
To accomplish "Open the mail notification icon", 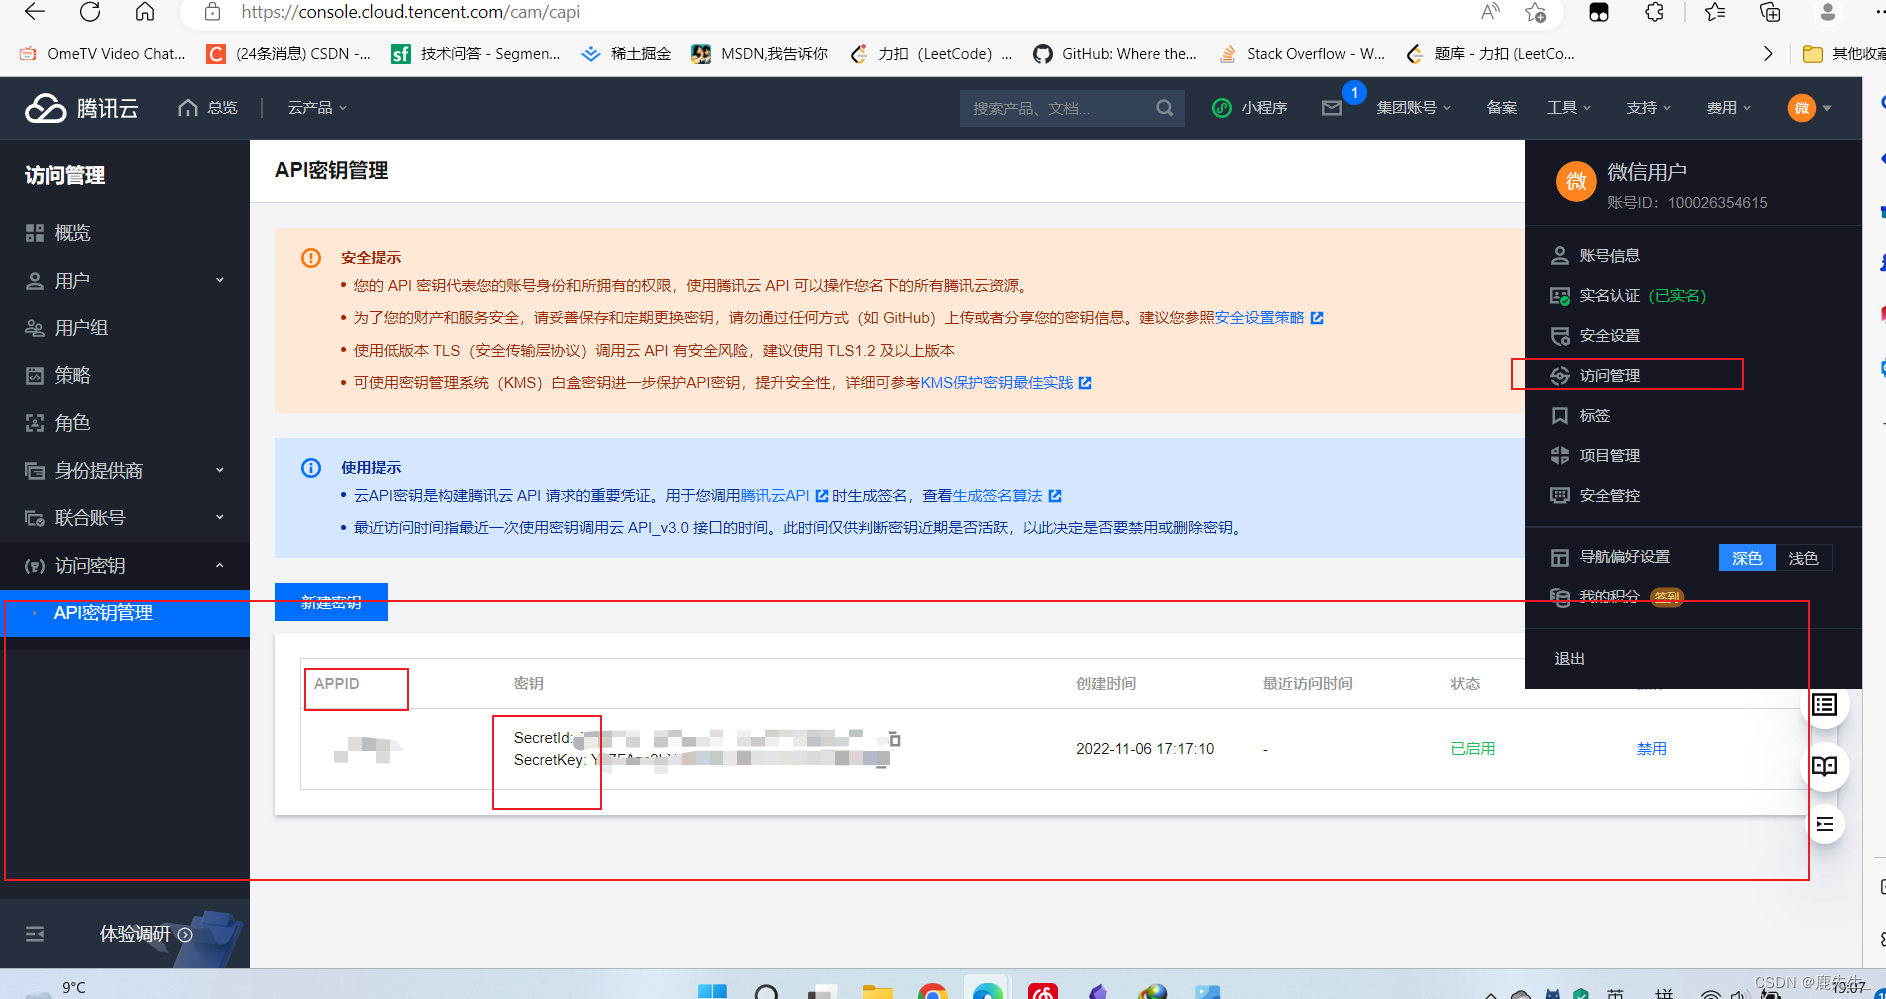I will point(1331,108).
